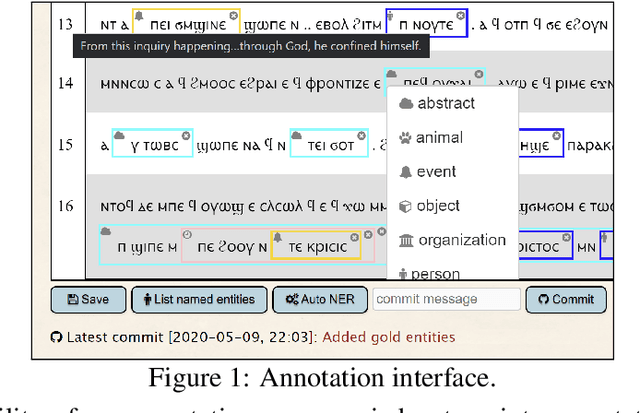Click the GitHub icon beside Latest commit

(56, 338)
